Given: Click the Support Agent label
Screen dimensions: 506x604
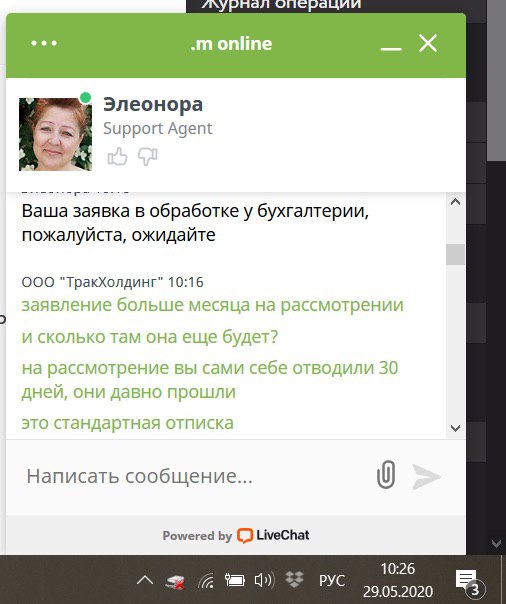Looking at the screenshot, I should [157, 128].
